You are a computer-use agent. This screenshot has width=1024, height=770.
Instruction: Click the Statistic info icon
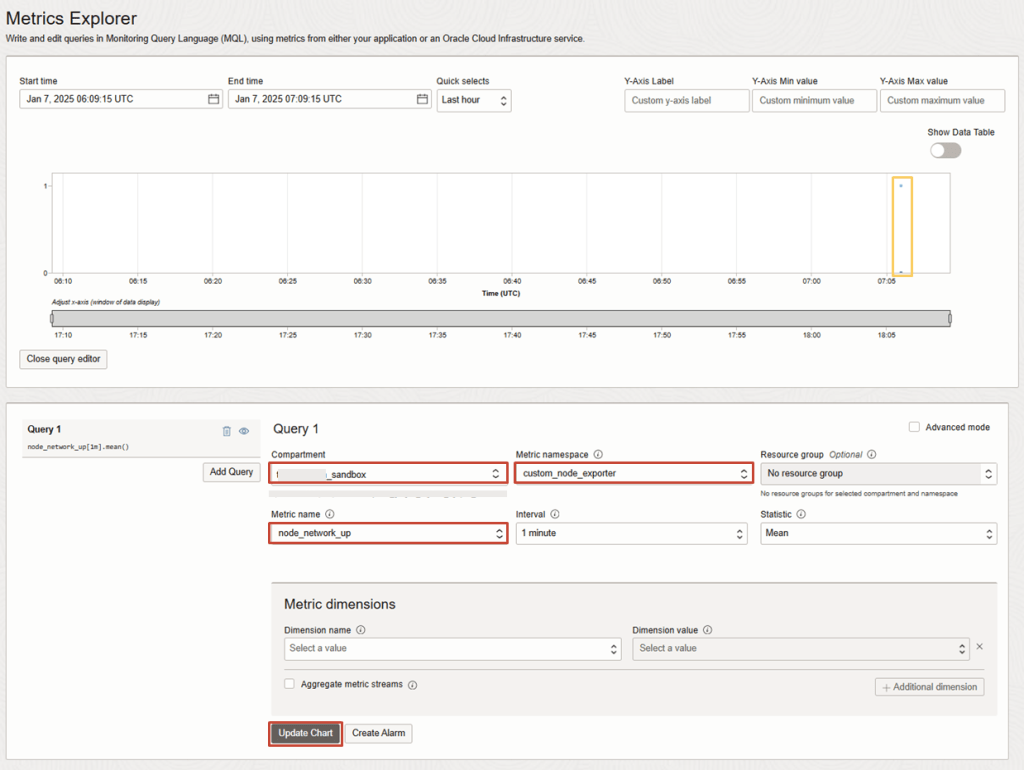coord(801,514)
